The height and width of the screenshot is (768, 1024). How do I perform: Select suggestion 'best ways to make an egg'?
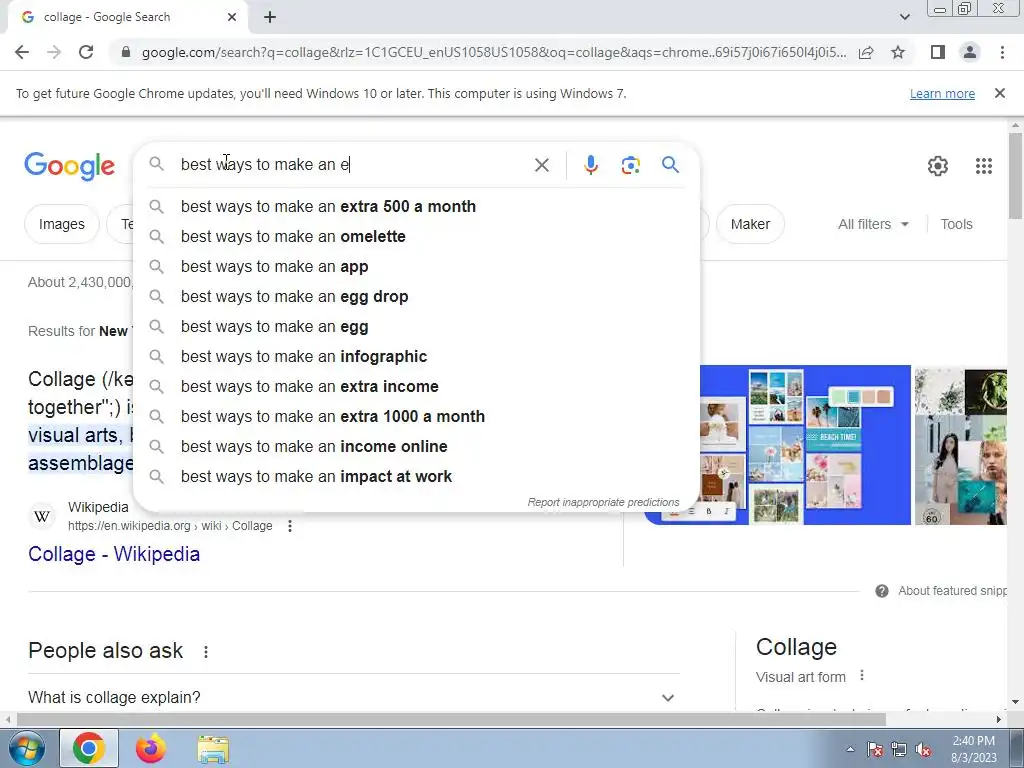point(418,327)
